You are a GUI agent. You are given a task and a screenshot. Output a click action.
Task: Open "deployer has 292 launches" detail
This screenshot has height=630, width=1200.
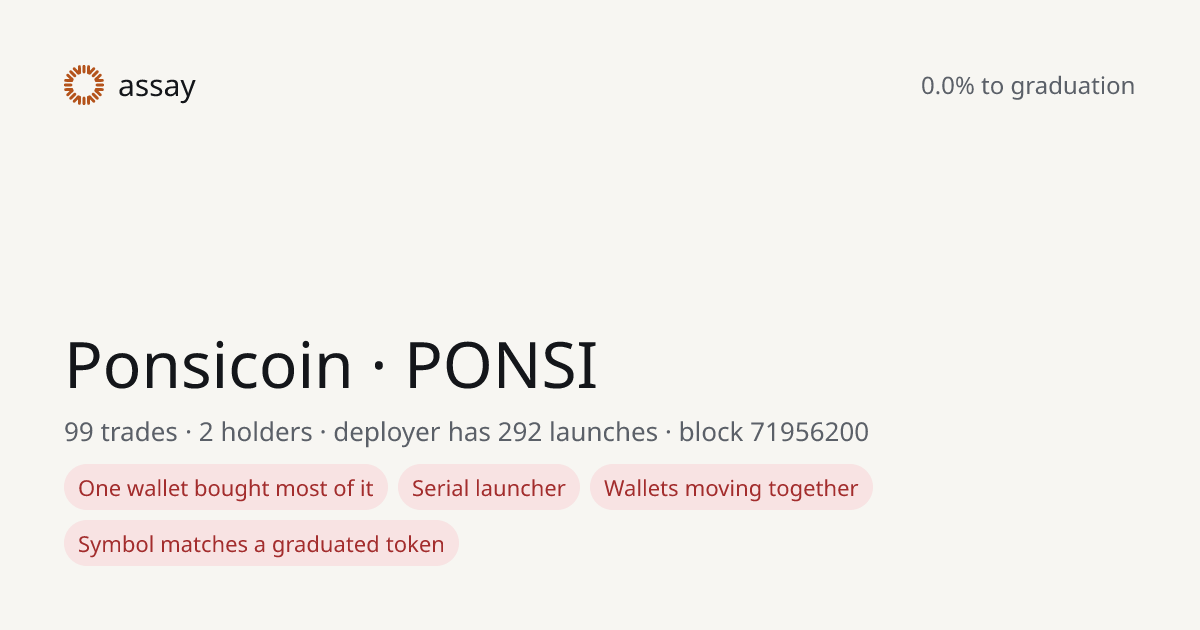coord(496,432)
